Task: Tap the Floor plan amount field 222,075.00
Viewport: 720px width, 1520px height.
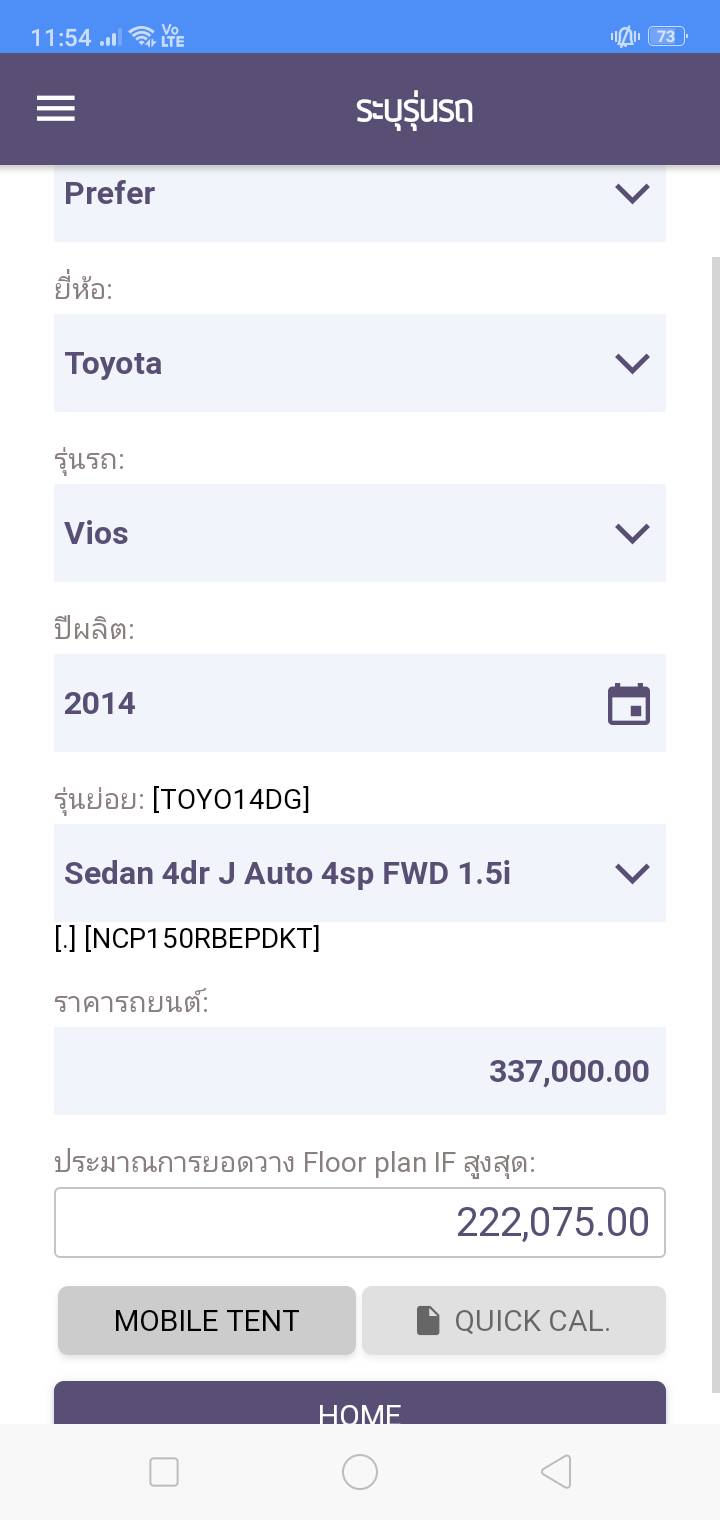Action: tap(360, 1222)
